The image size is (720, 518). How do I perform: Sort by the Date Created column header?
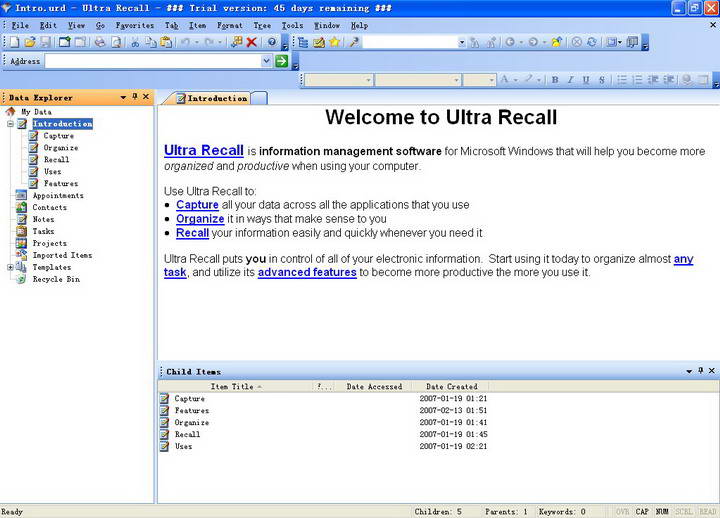point(451,386)
